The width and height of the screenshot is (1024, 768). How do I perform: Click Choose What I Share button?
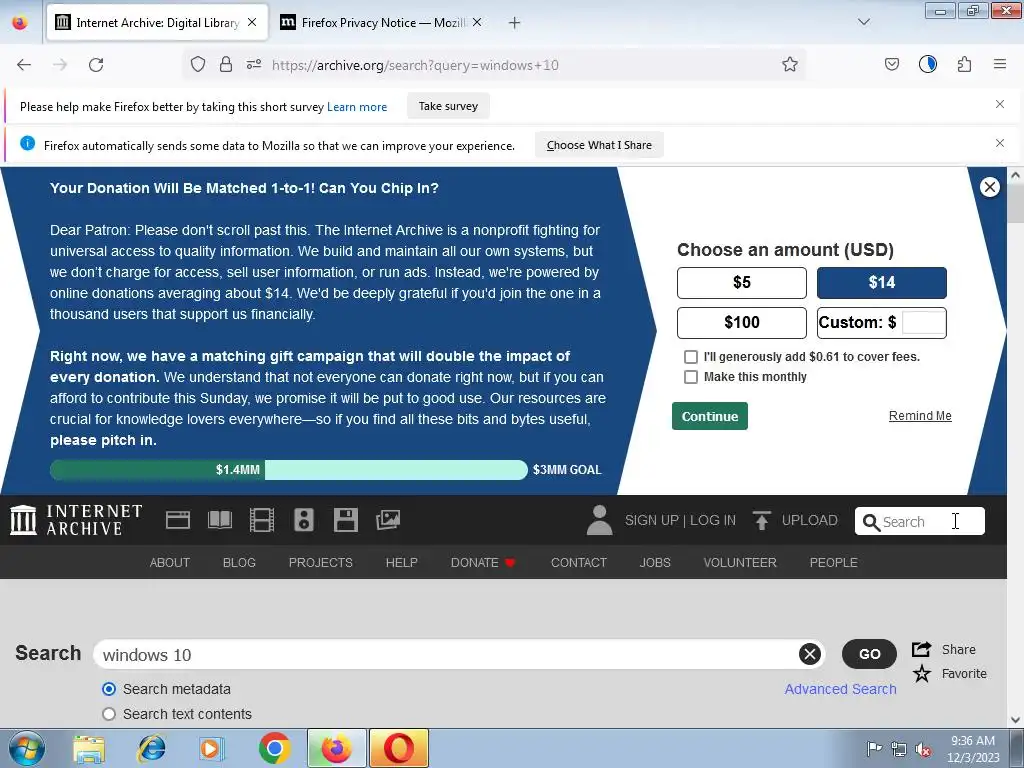[600, 145]
